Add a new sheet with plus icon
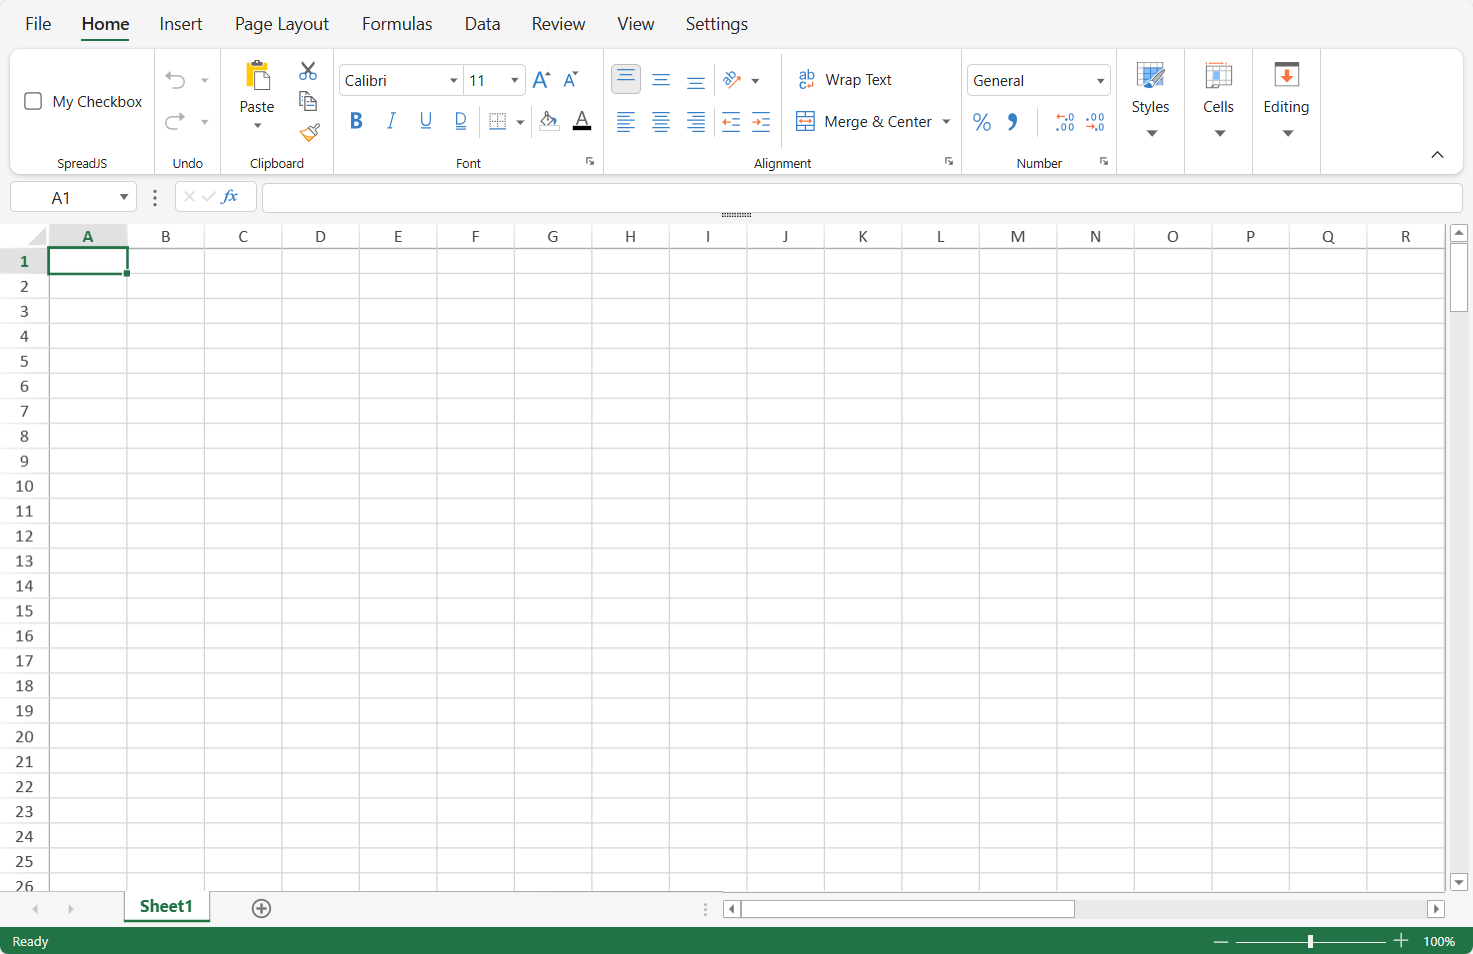This screenshot has width=1473, height=954. 261,908
